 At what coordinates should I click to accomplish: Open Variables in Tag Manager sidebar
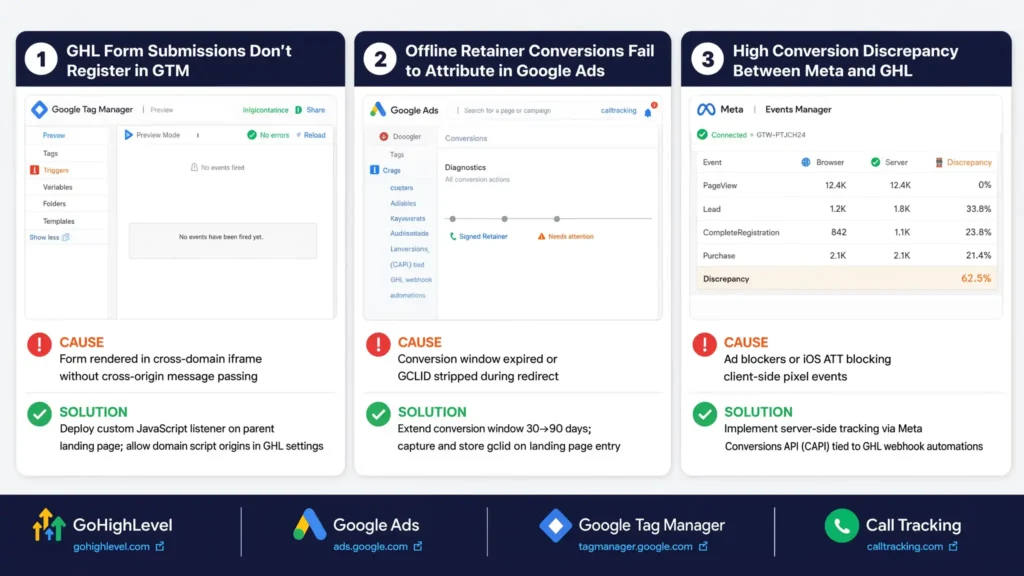[57, 187]
